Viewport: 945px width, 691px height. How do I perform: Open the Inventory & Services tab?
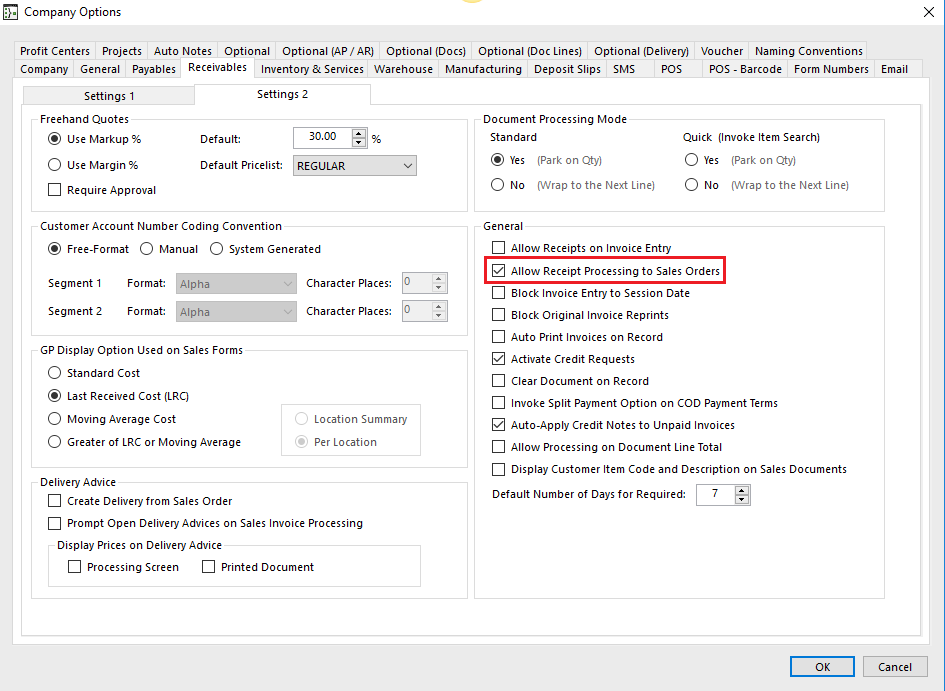[x=312, y=69]
